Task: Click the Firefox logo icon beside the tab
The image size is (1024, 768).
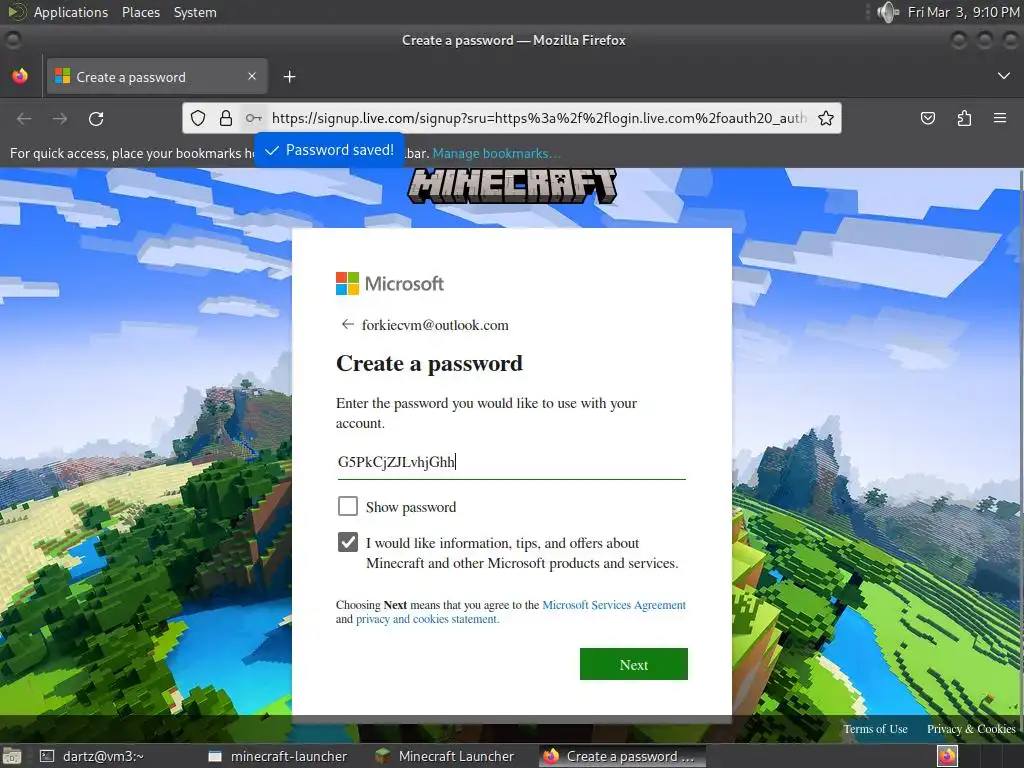Action: pos(20,76)
